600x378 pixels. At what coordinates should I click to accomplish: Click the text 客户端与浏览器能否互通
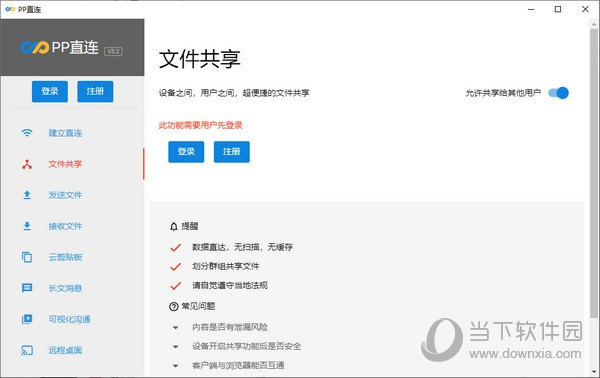(238, 366)
